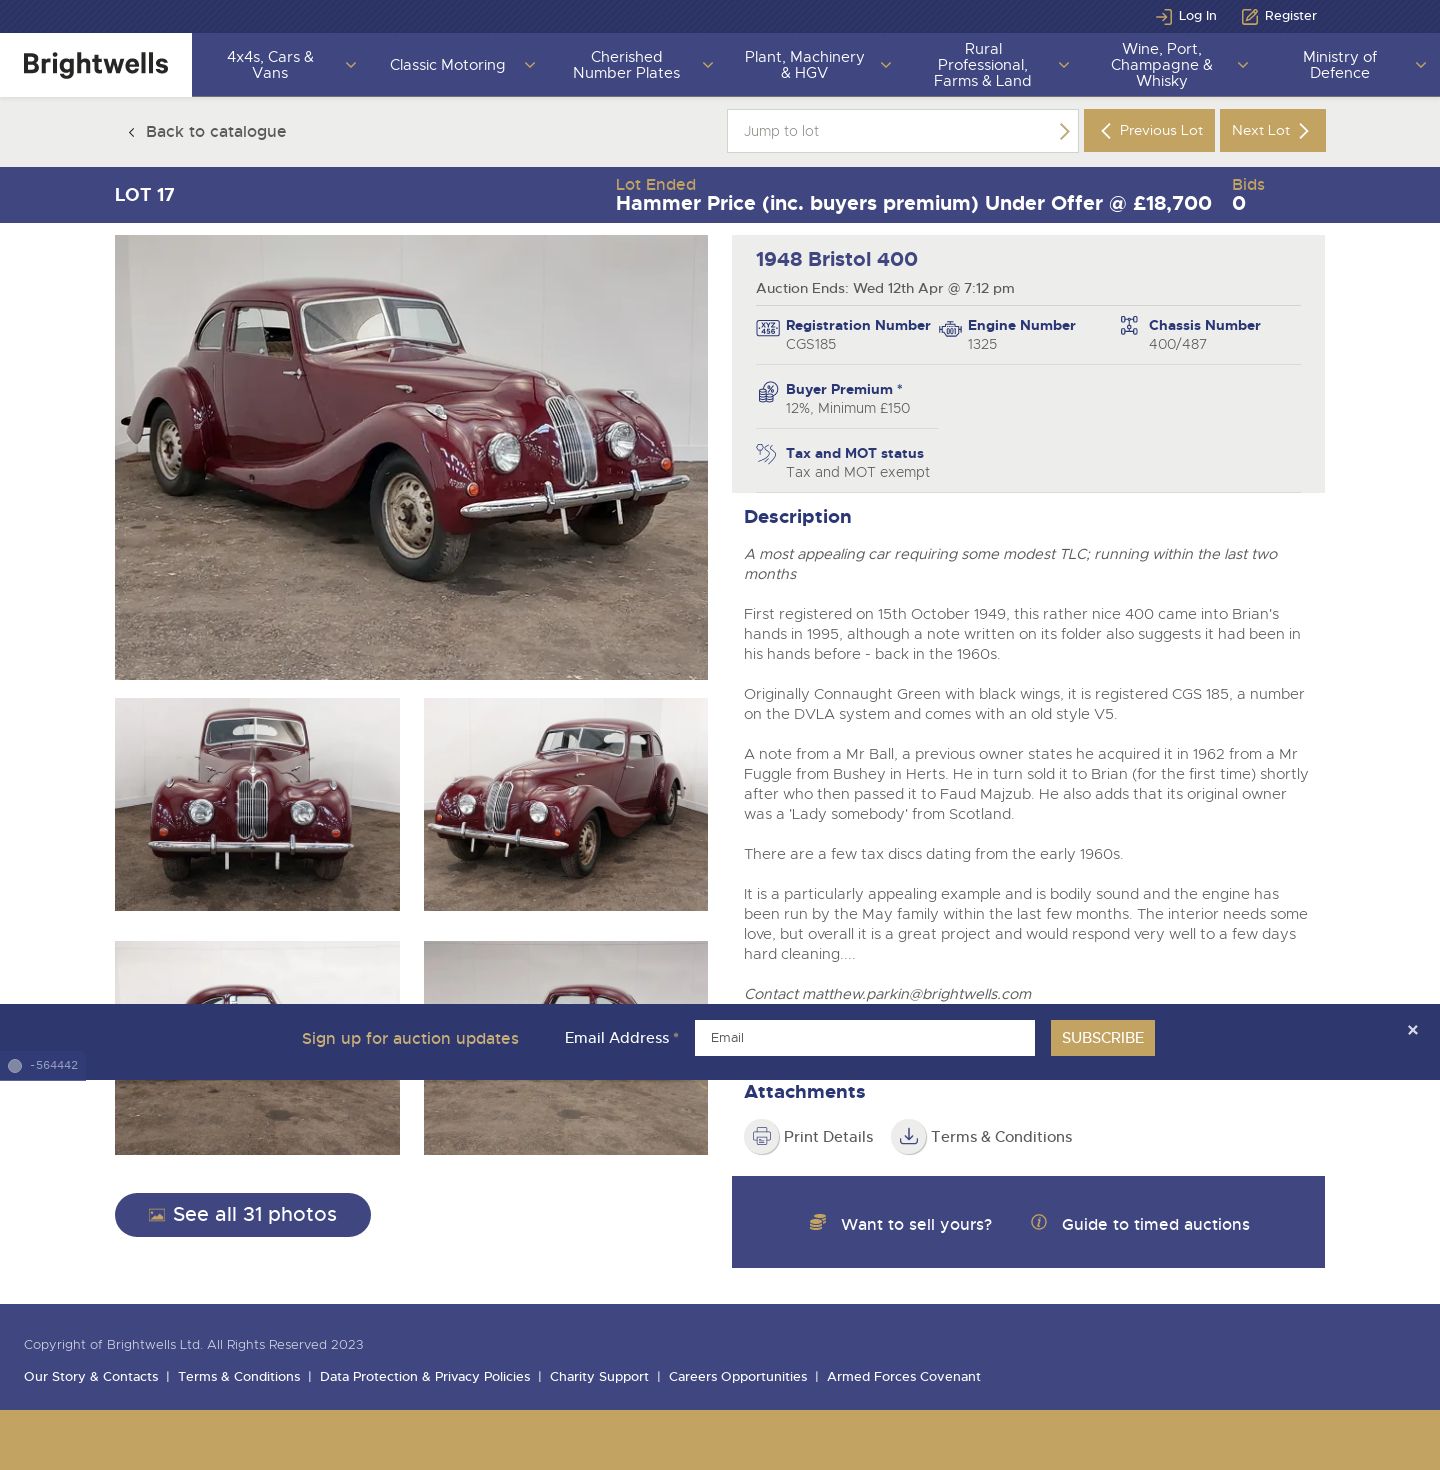Click the Tax and MOT status icon
The height and width of the screenshot is (1470, 1440).
pyautogui.click(x=766, y=454)
